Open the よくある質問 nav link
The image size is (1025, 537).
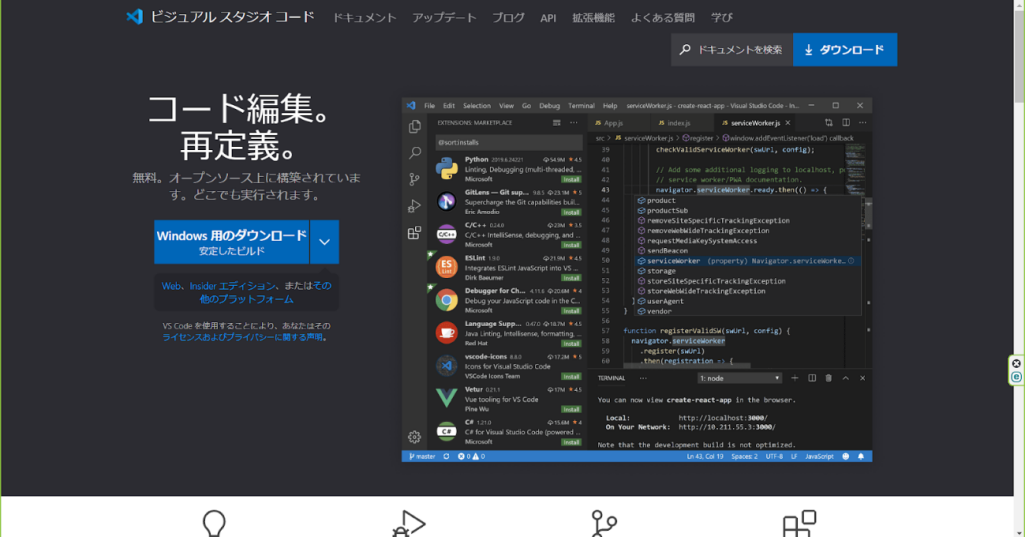coord(662,18)
